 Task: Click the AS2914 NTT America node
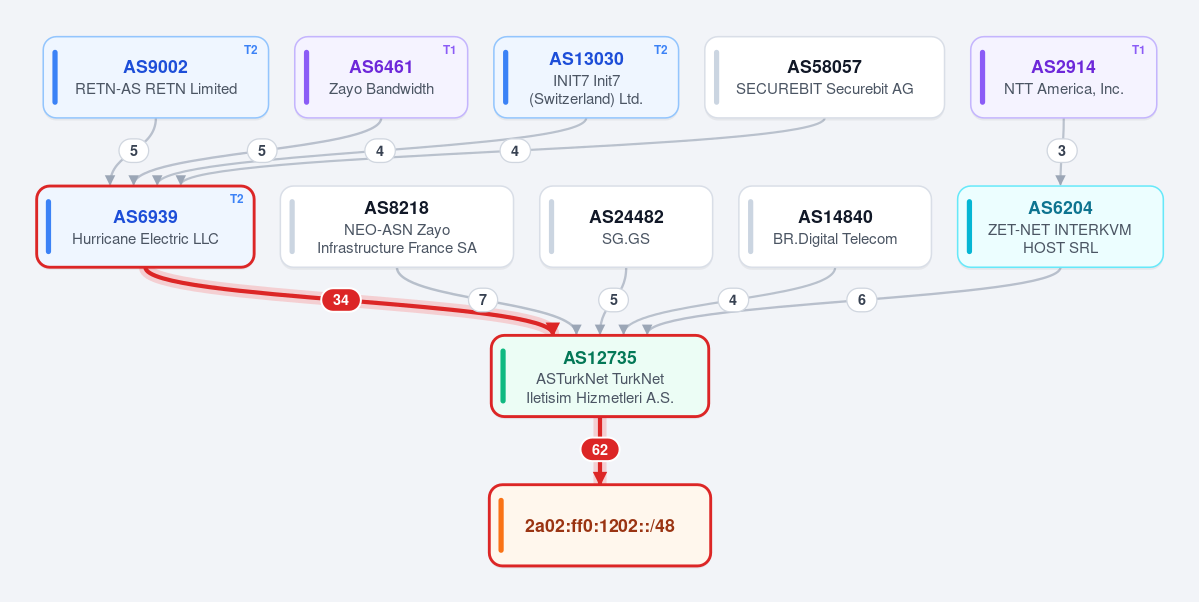tap(1064, 77)
